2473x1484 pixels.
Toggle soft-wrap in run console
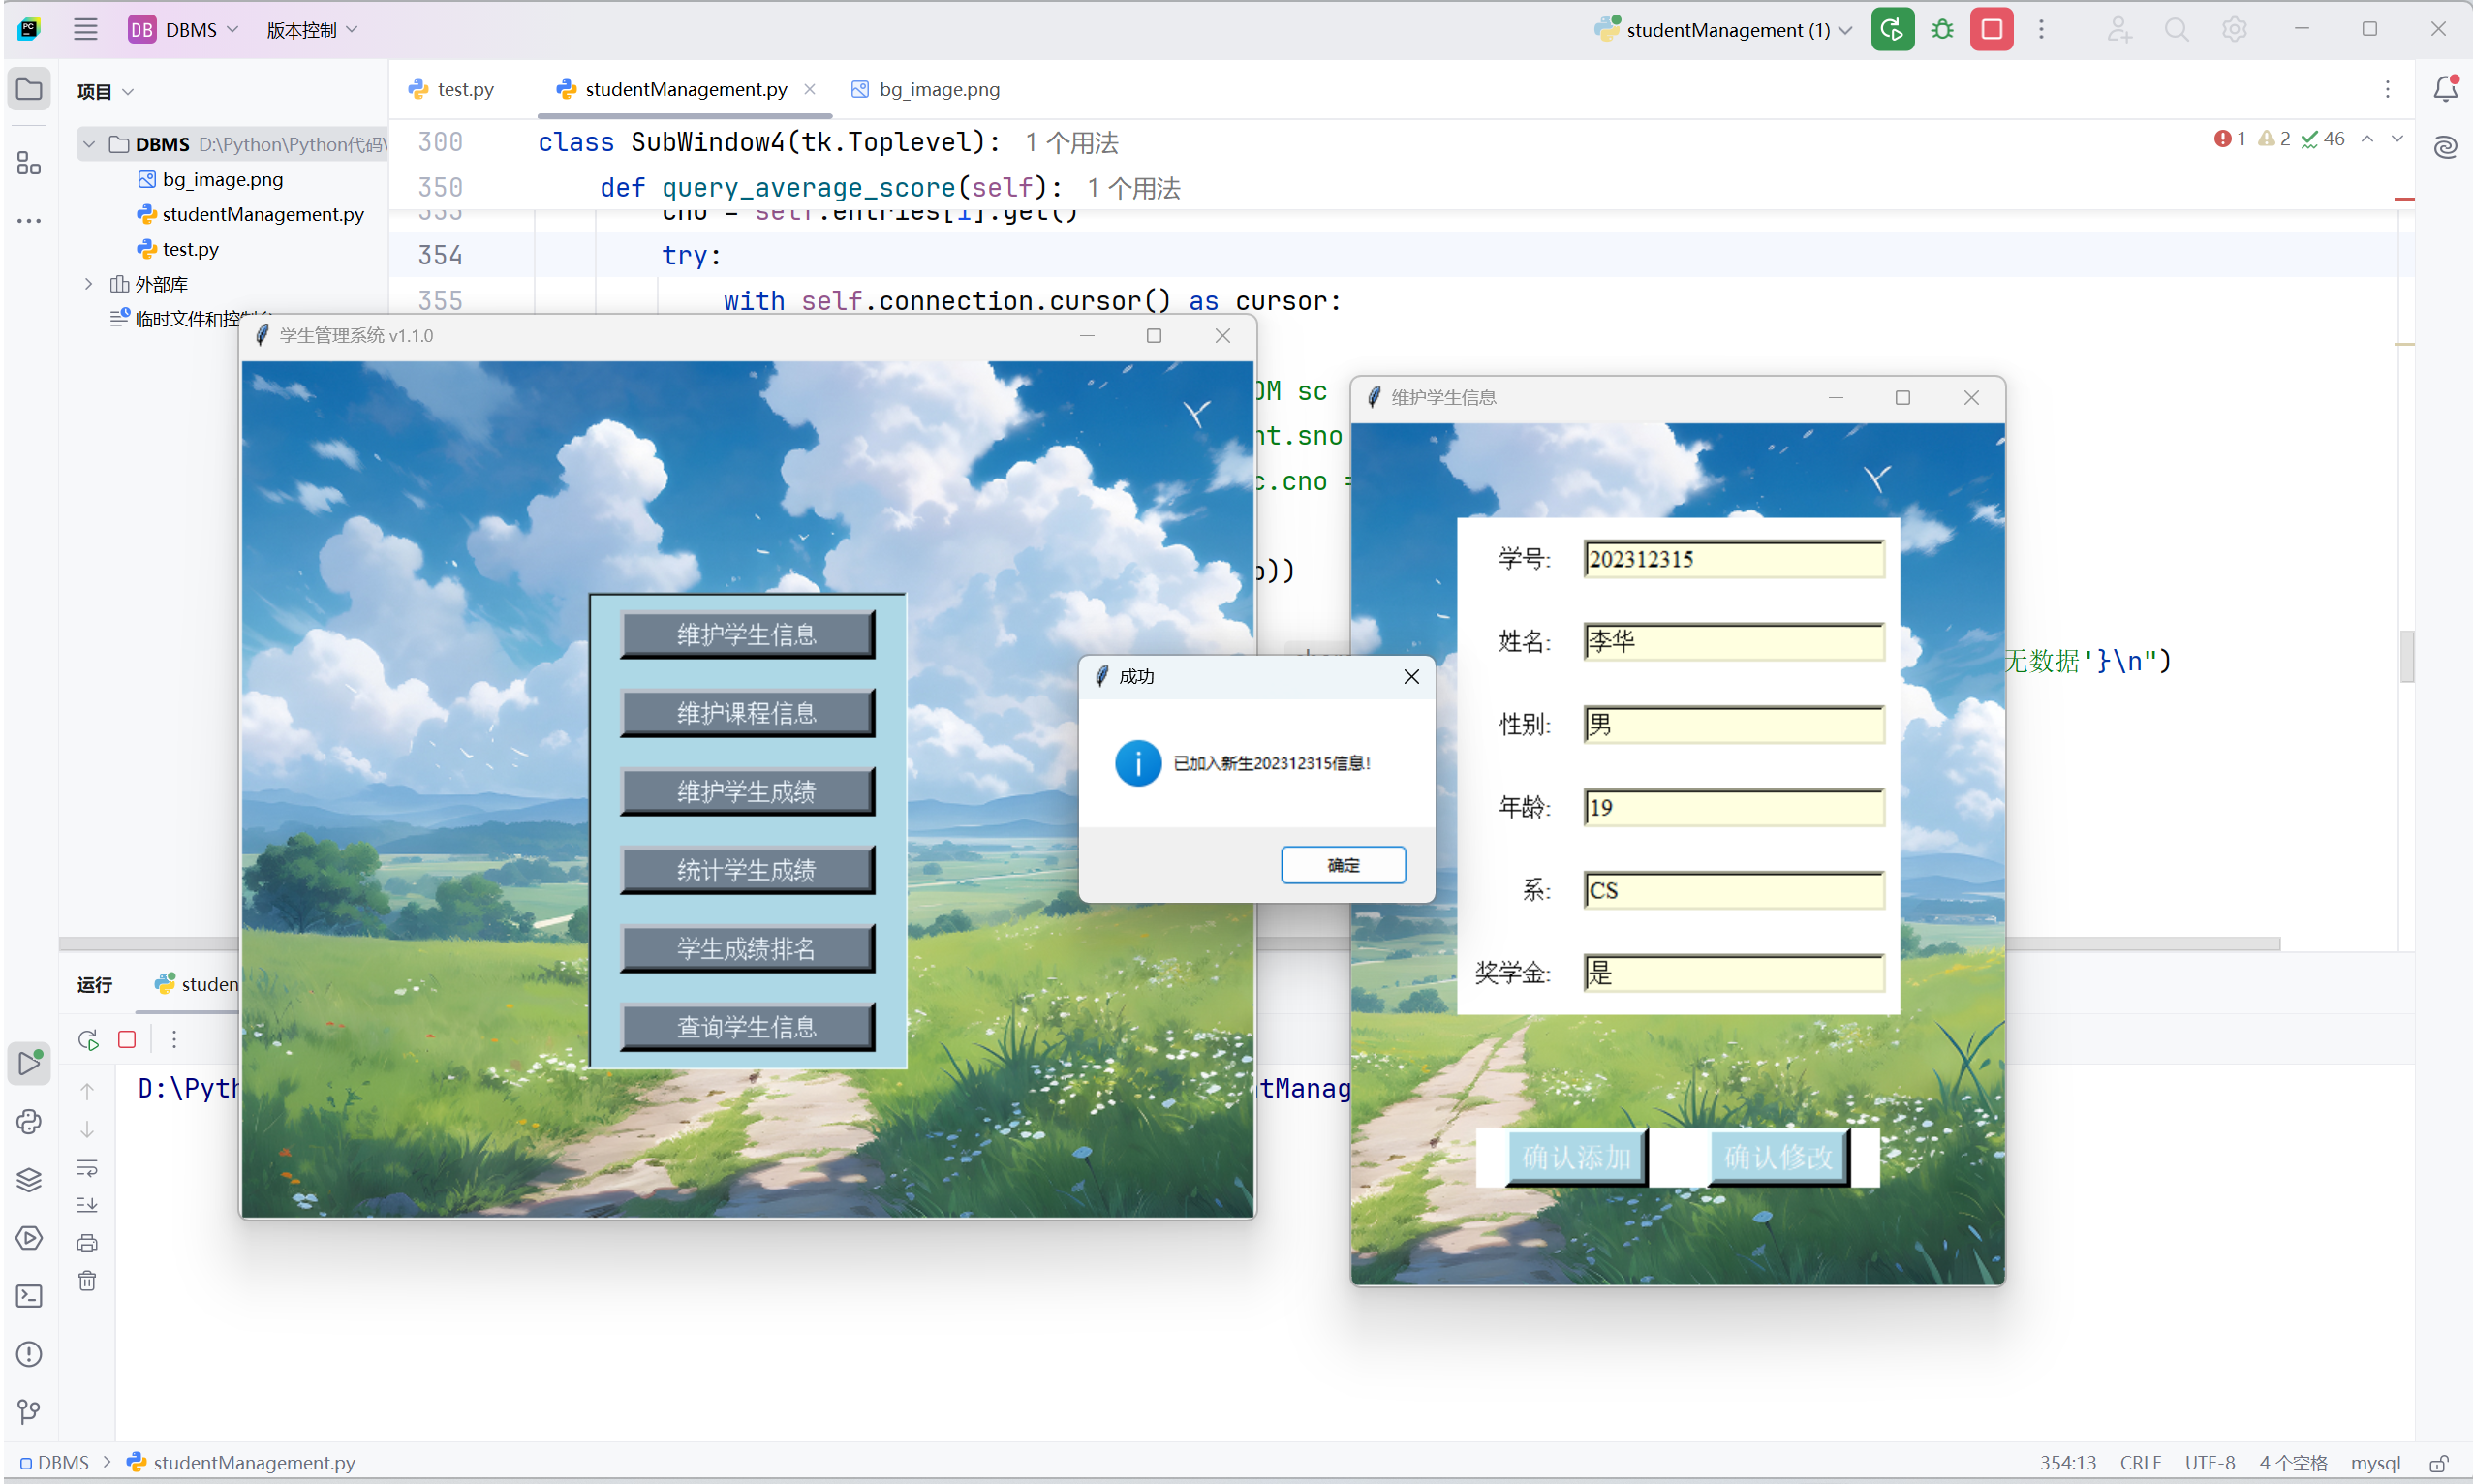87,1167
